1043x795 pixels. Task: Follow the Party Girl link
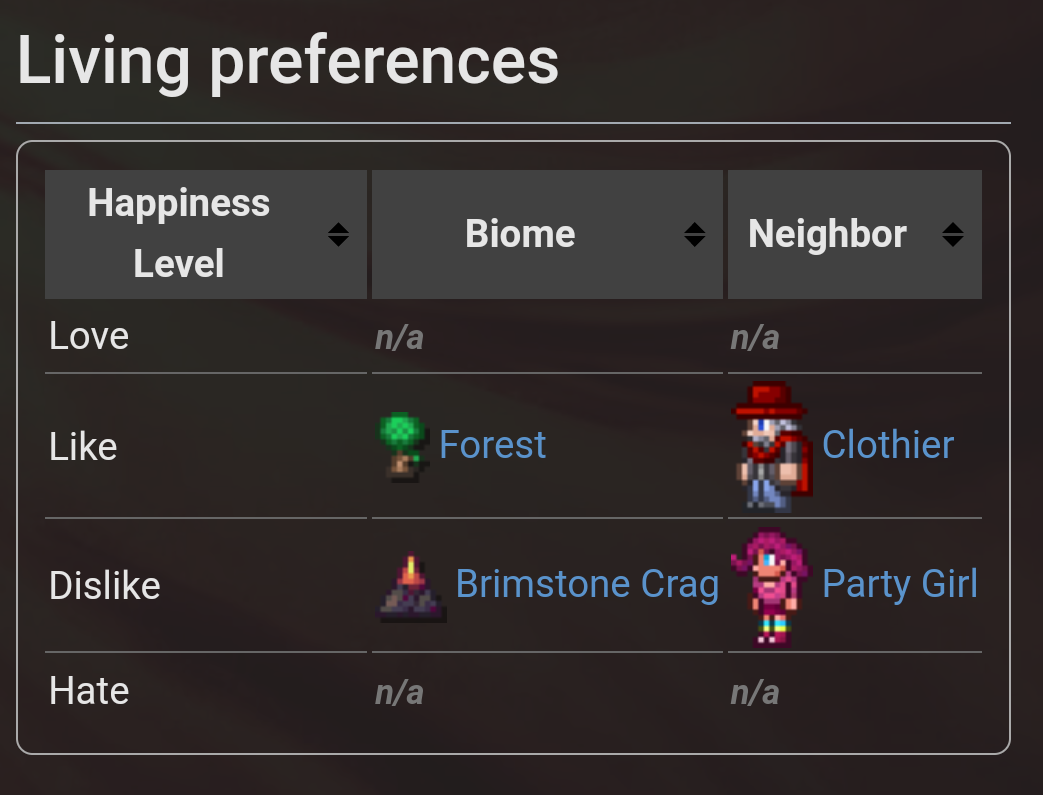coord(900,583)
